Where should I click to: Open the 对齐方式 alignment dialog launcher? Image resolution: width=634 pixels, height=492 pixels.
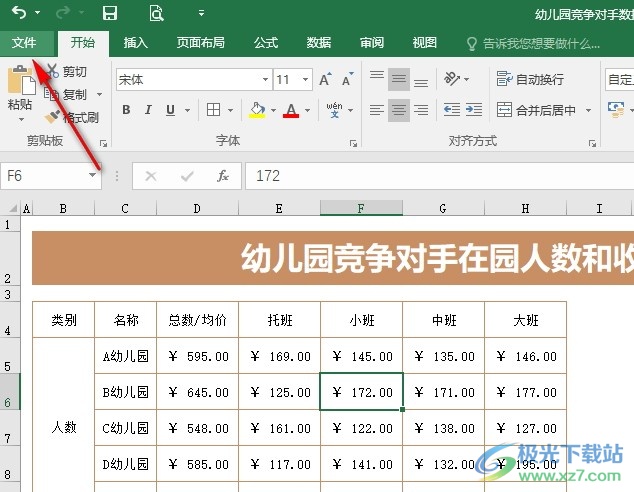(x=592, y=144)
